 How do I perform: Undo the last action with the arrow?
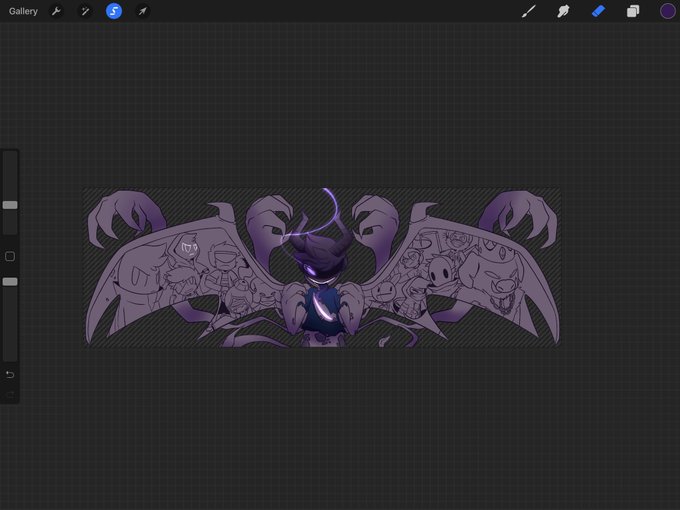(10, 374)
